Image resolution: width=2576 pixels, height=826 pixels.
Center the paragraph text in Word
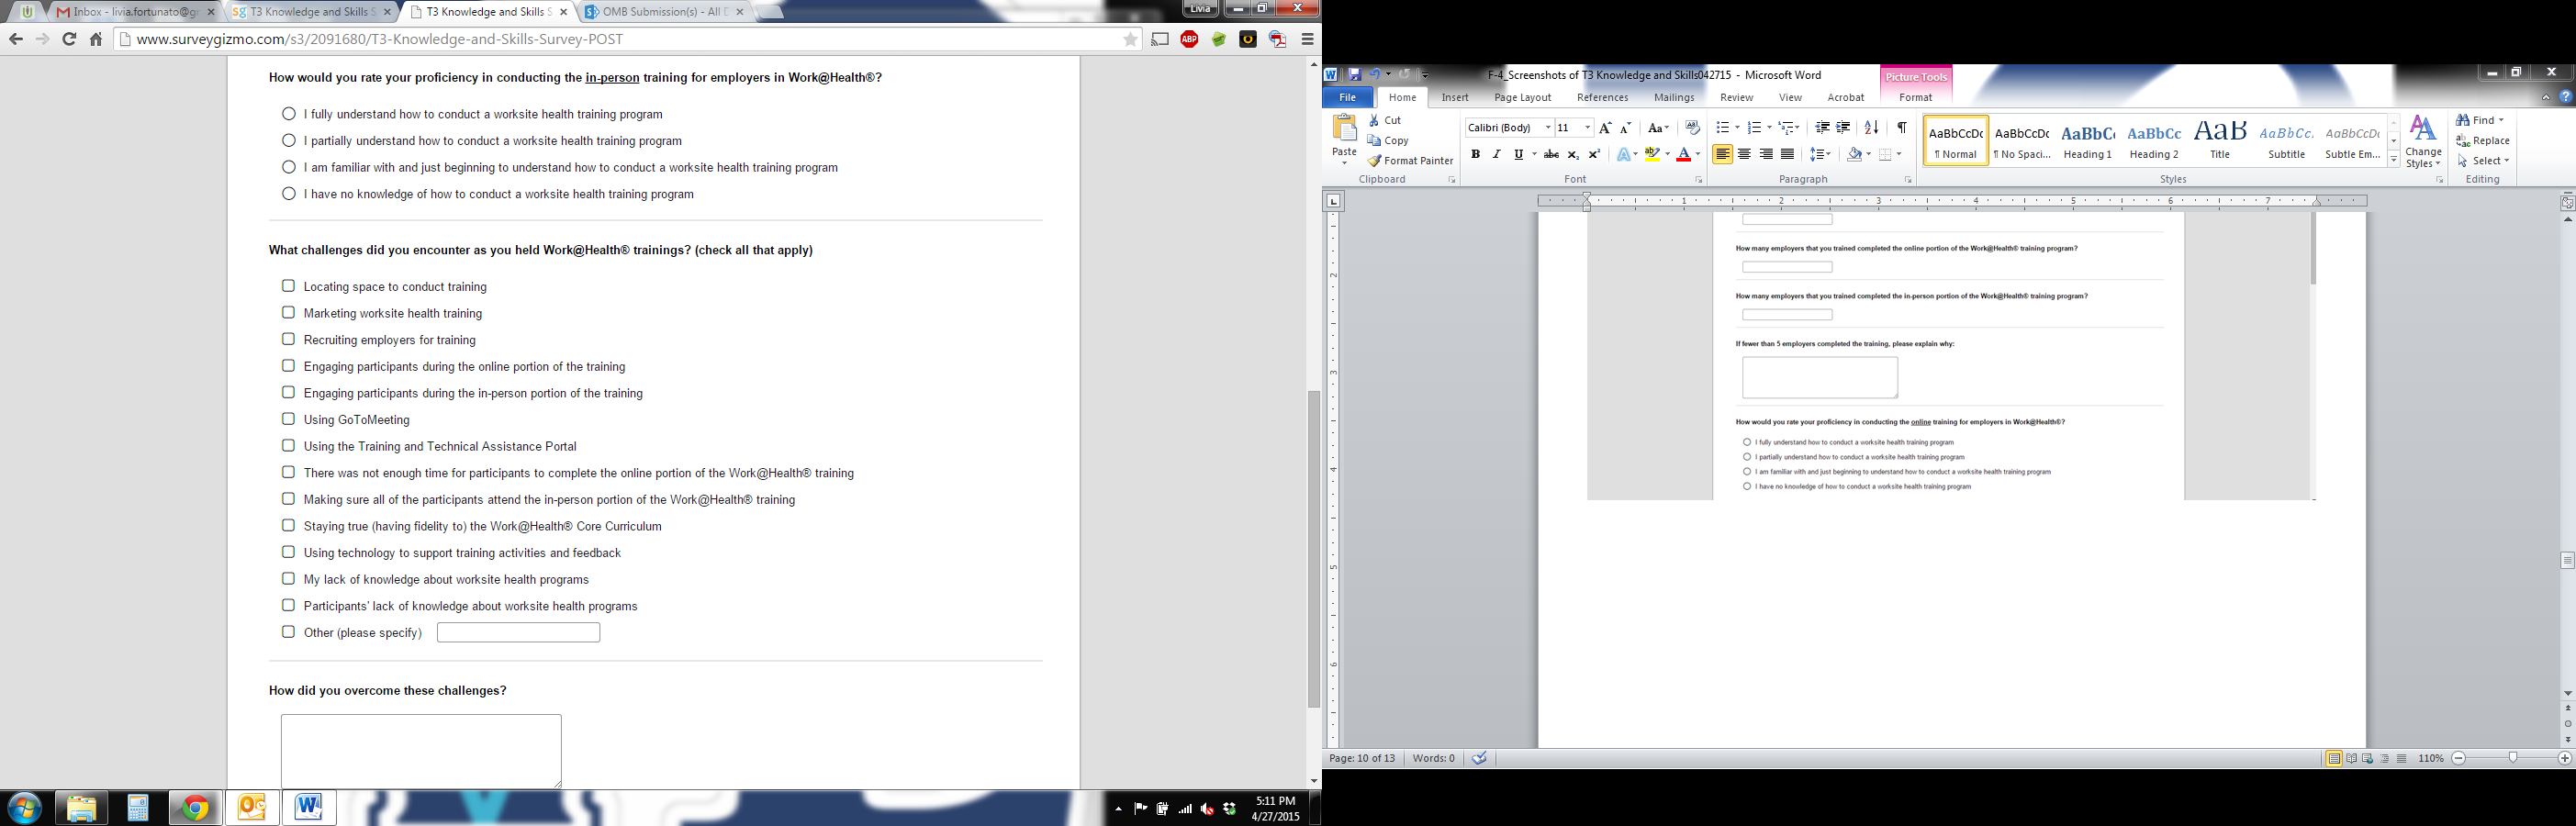[x=1744, y=154]
